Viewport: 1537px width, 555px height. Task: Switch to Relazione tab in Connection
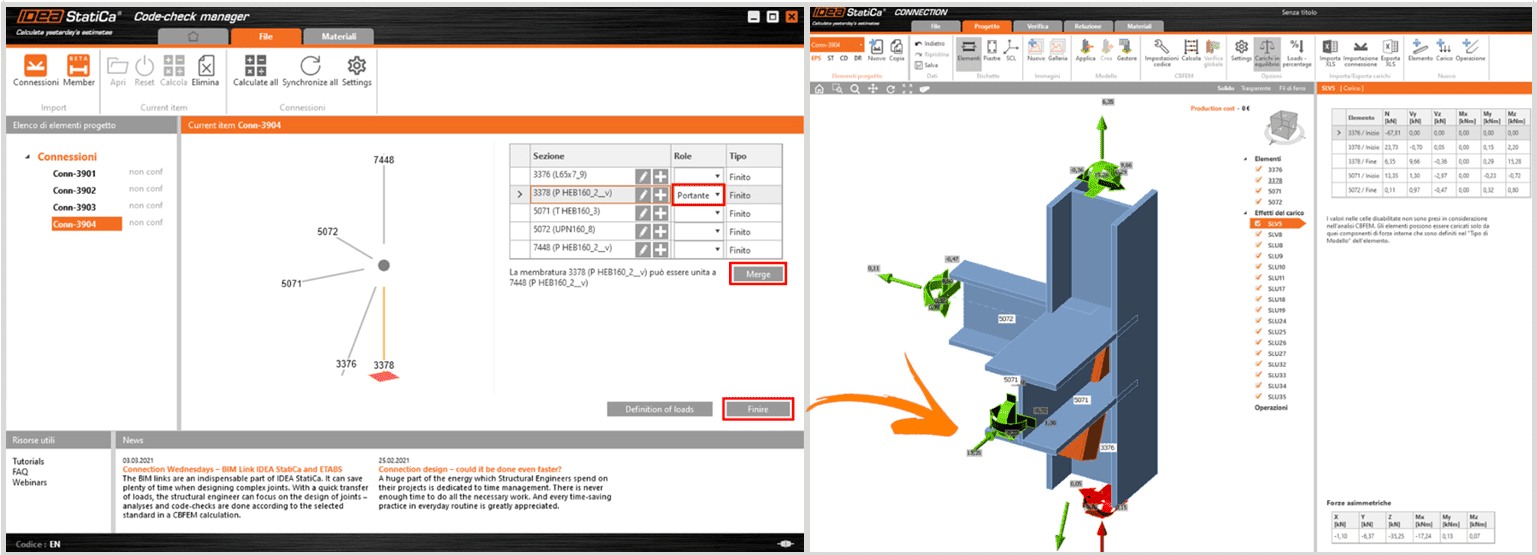(x=1089, y=26)
